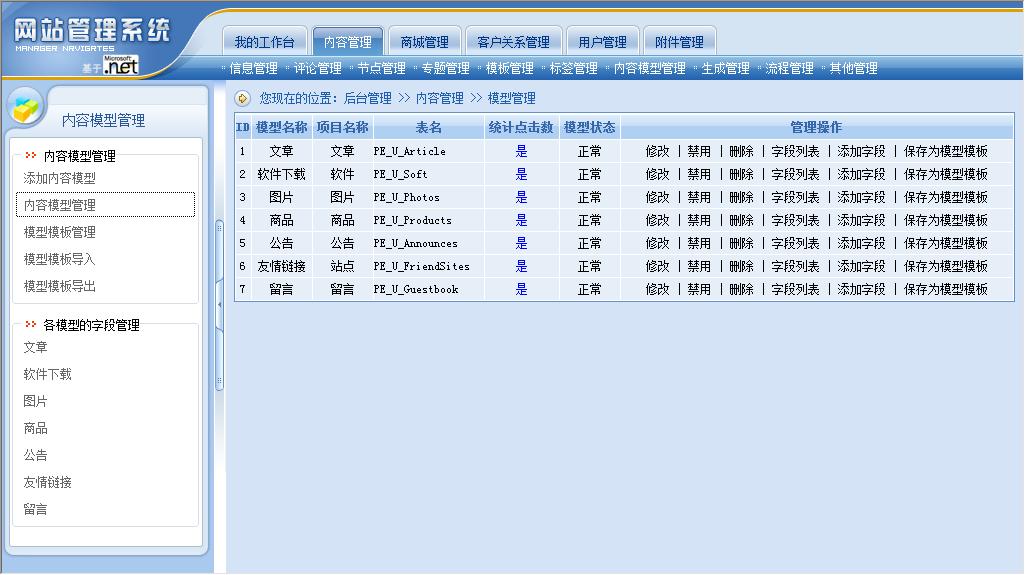Open the 用户管理 tab

[602, 42]
